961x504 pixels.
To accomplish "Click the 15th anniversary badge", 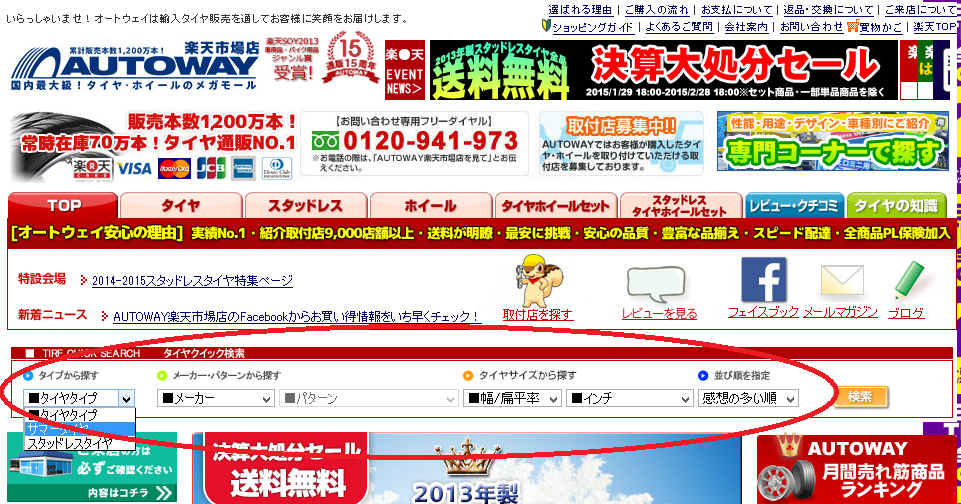I will click(350, 58).
